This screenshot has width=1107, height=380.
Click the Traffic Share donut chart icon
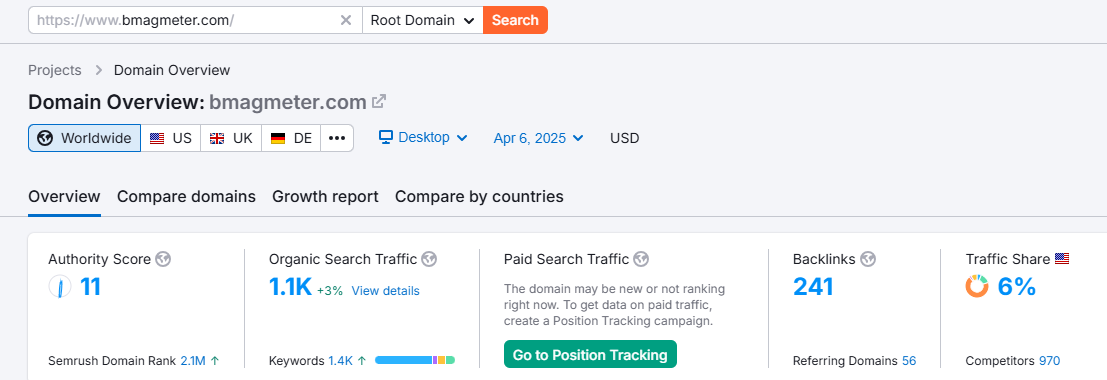977,287
